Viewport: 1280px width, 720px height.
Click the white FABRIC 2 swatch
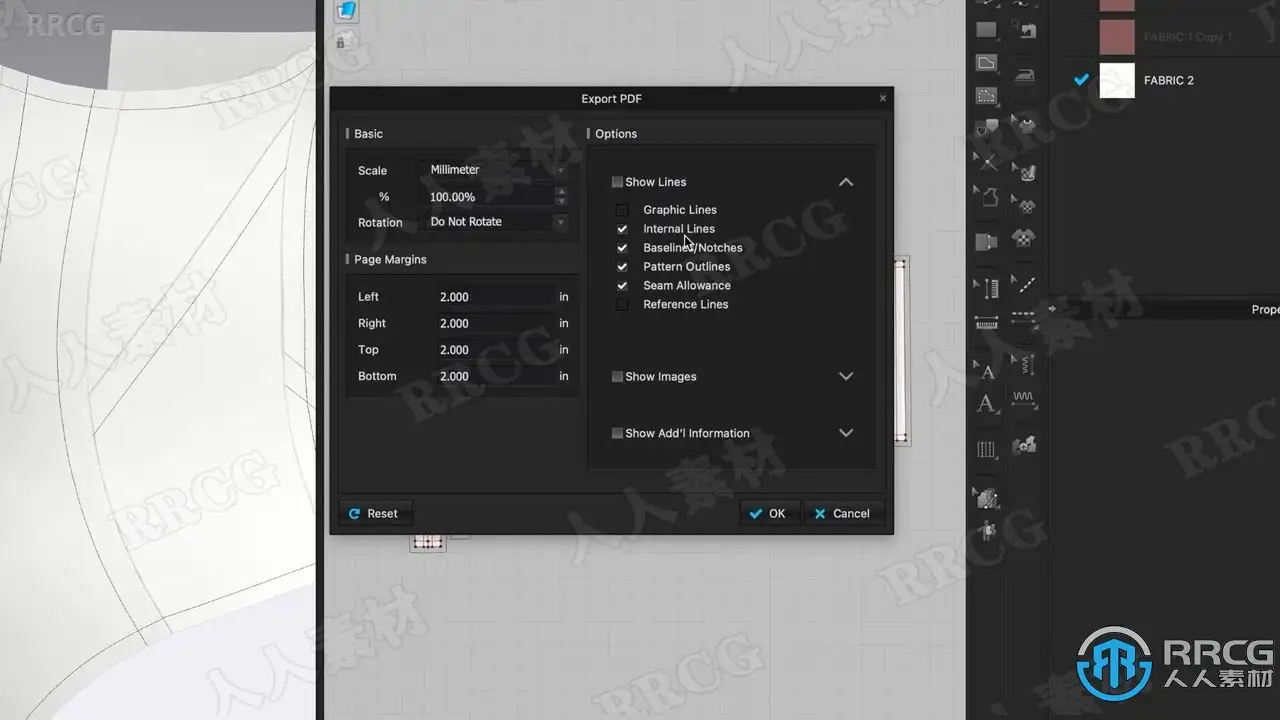tap(1117, 81)
